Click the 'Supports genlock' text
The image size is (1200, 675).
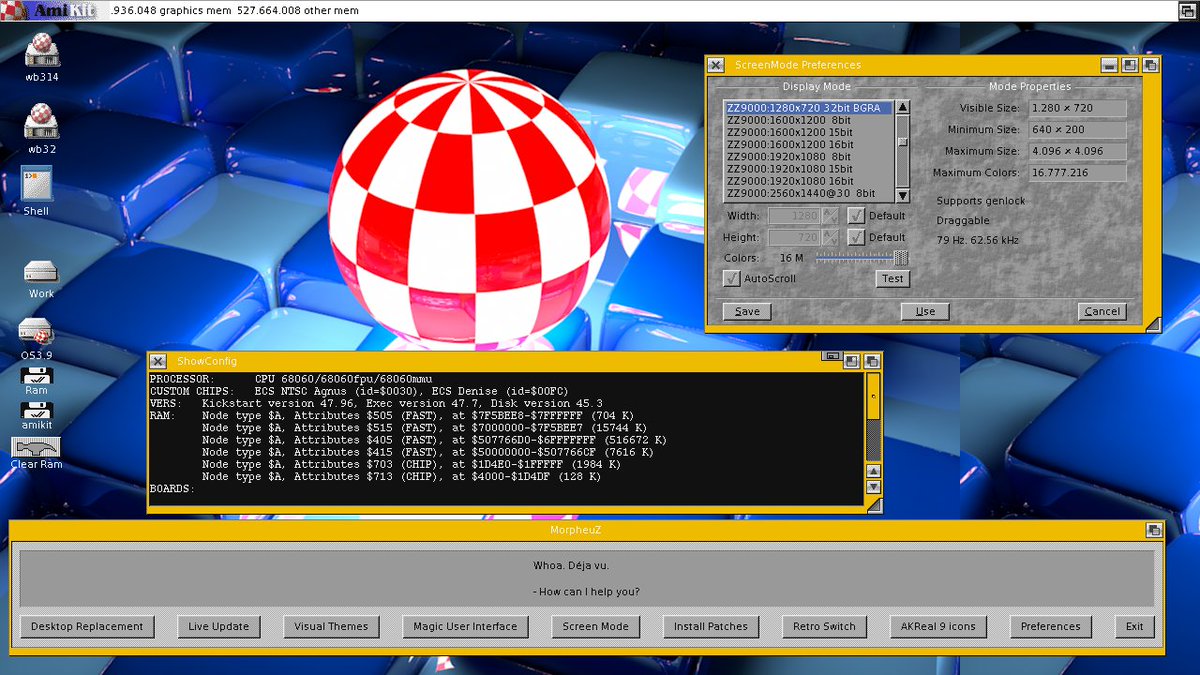click(980, 201)
